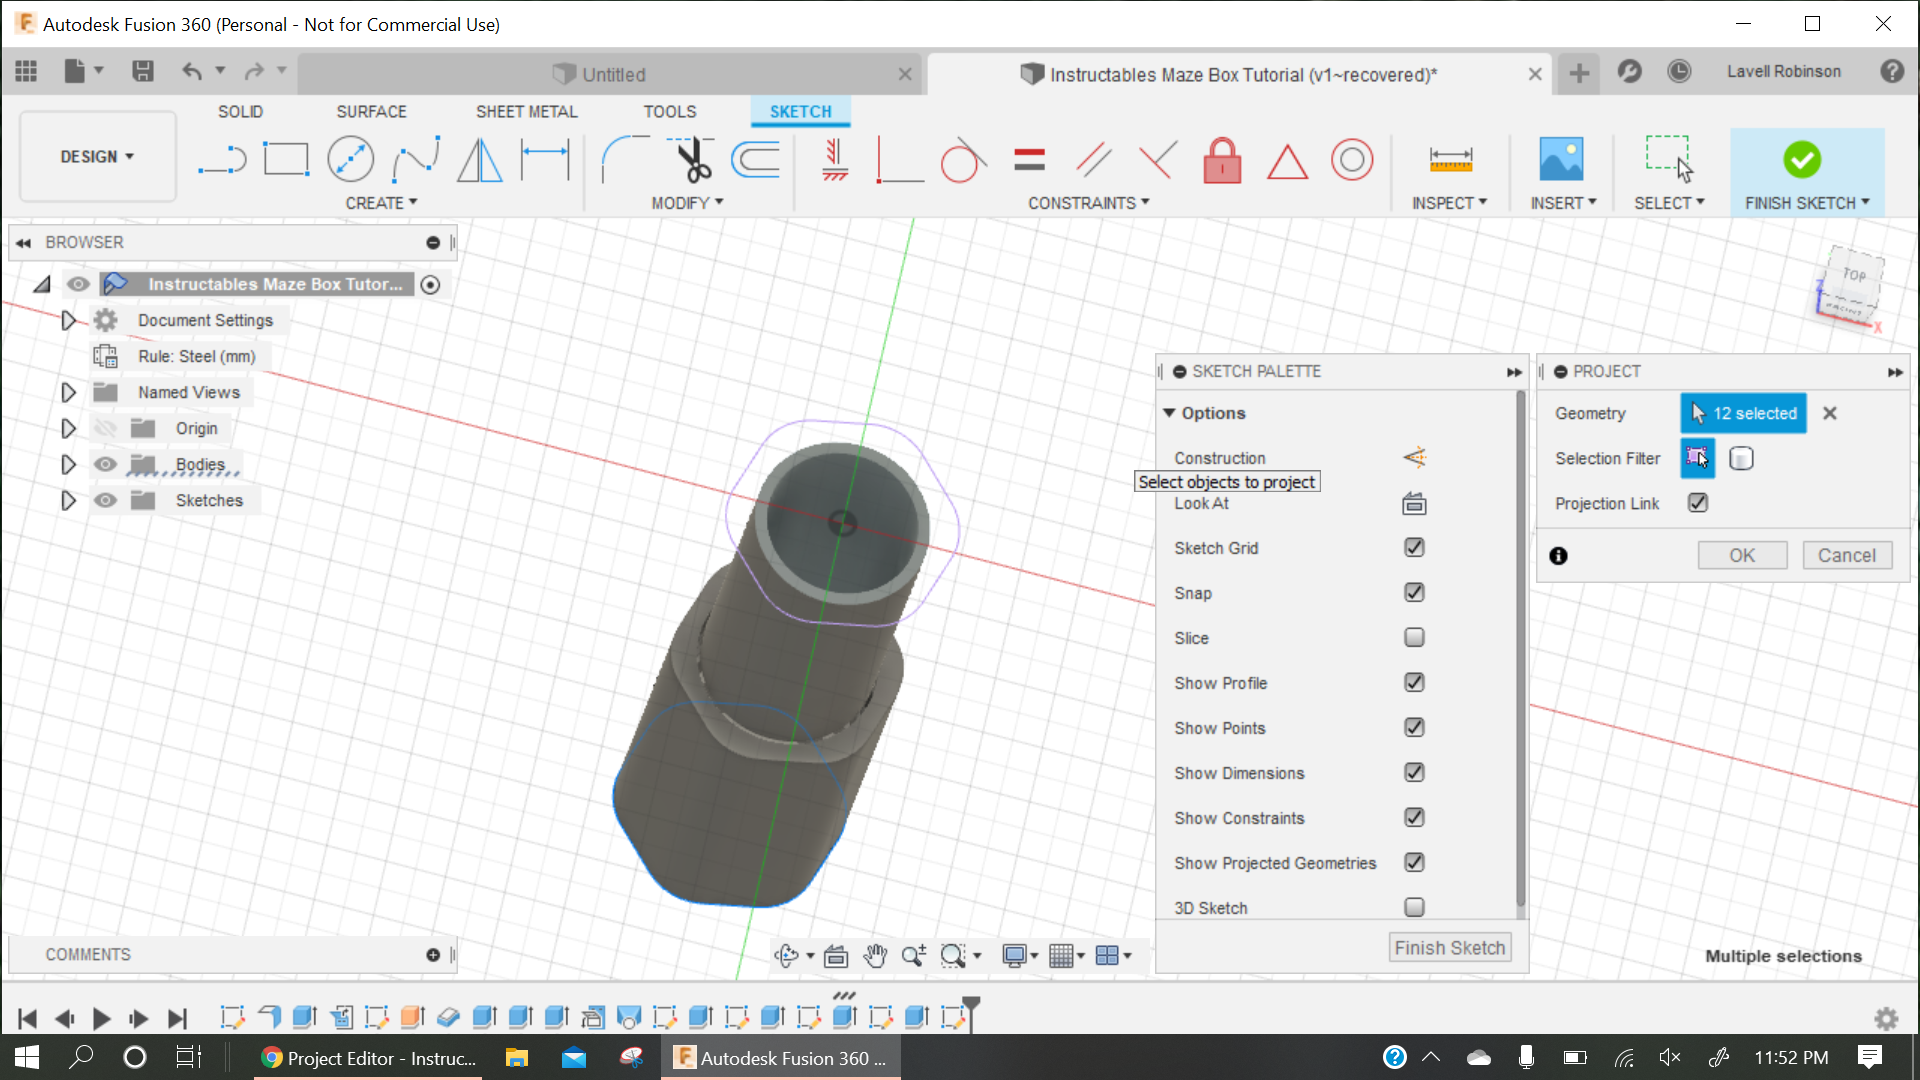Toggle Show Profile checkbox
Screen dimensions: 1920x1080
click(x=1414, y=683)
